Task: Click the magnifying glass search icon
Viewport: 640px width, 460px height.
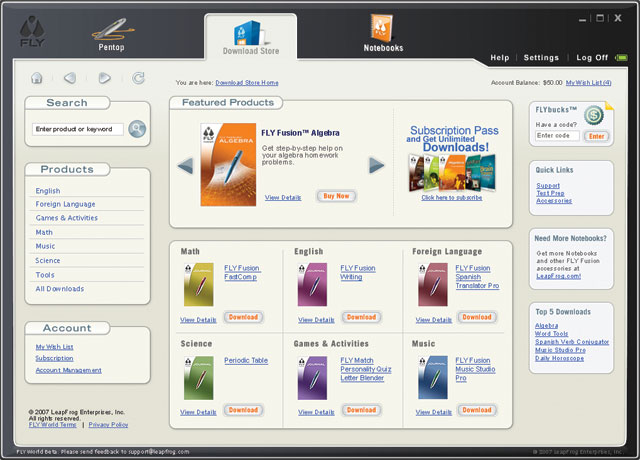Action: click(137, 129)
